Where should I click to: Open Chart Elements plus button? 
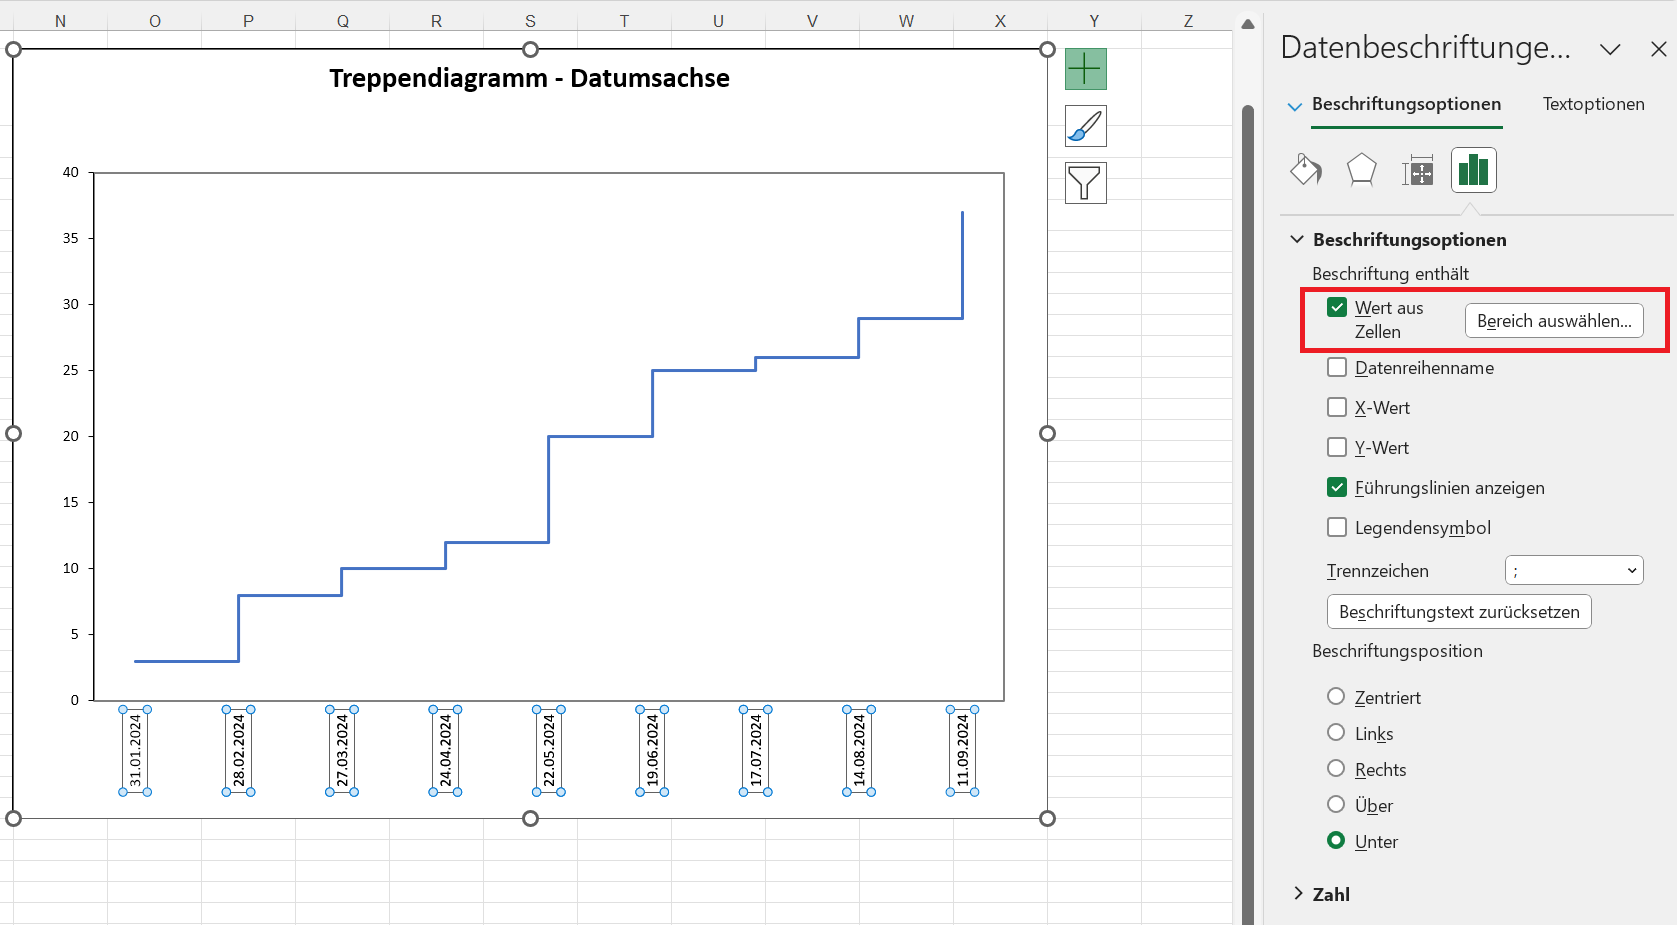(x=1085, y=69)
